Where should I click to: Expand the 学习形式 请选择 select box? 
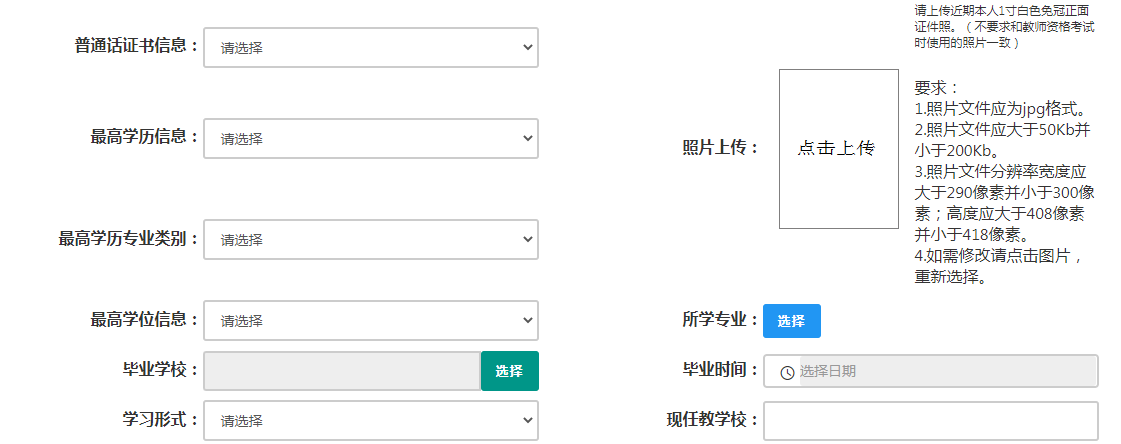tap(371, 420)
